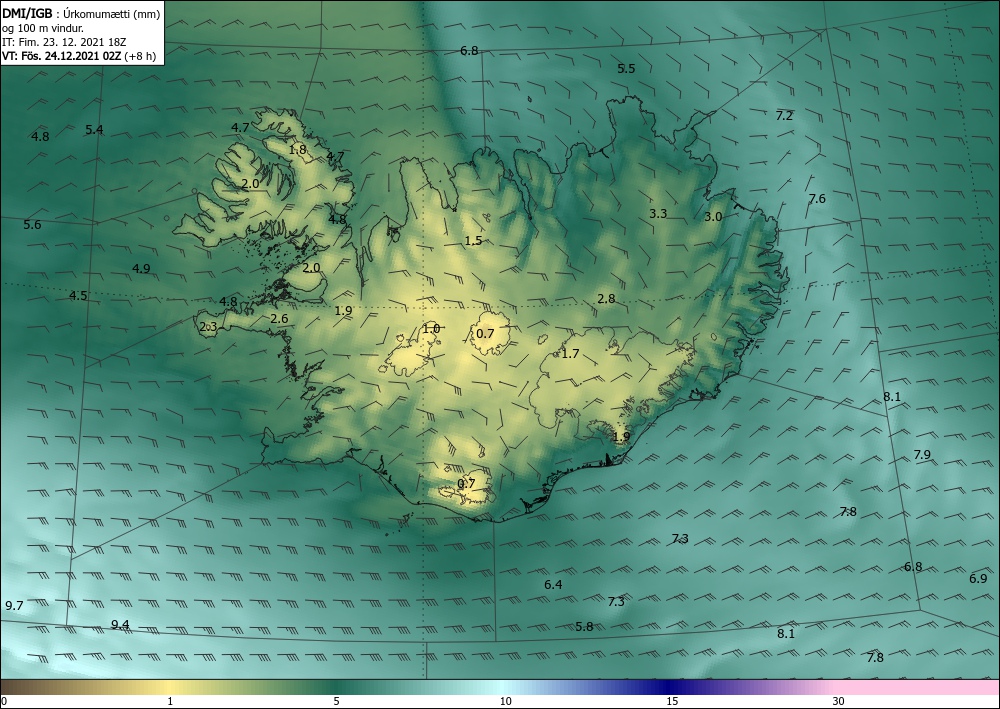Click the color scale tick label 10
Viewport: 1000px width, 709px height.
505,701
